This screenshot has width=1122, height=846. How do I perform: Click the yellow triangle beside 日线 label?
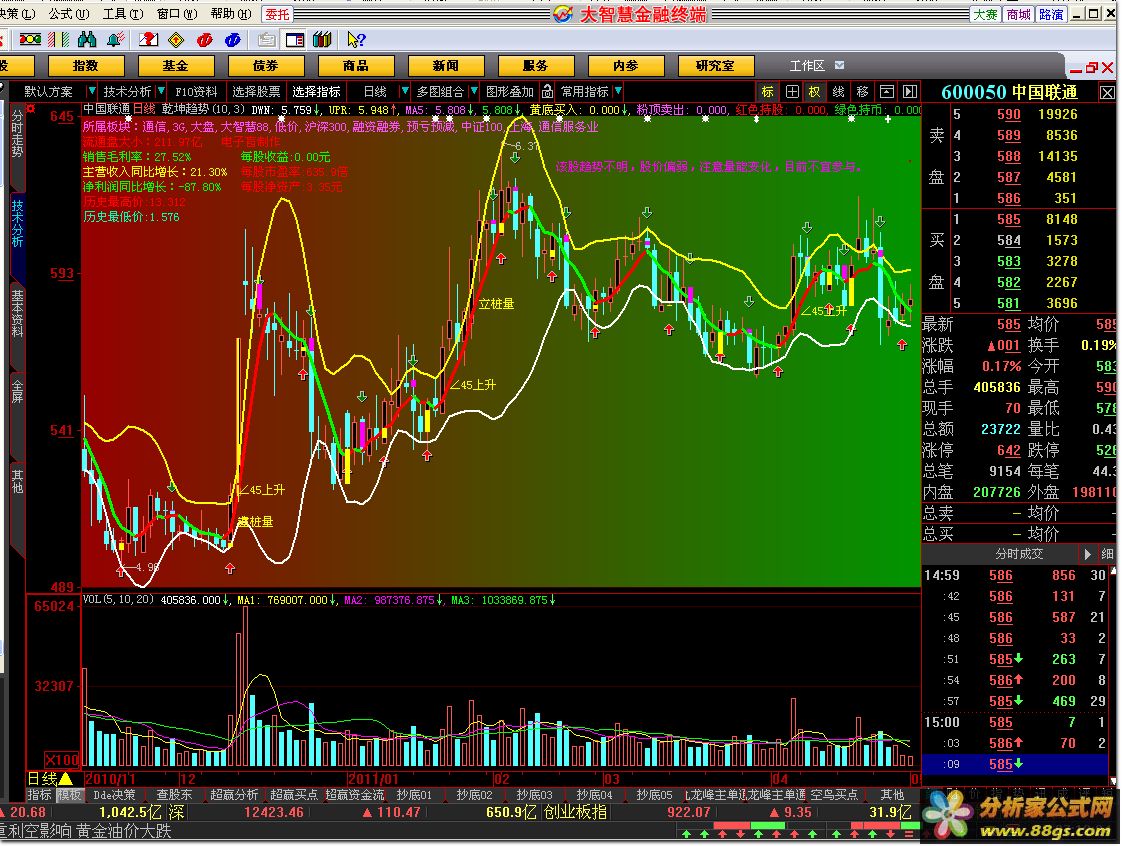click(65, 779)
